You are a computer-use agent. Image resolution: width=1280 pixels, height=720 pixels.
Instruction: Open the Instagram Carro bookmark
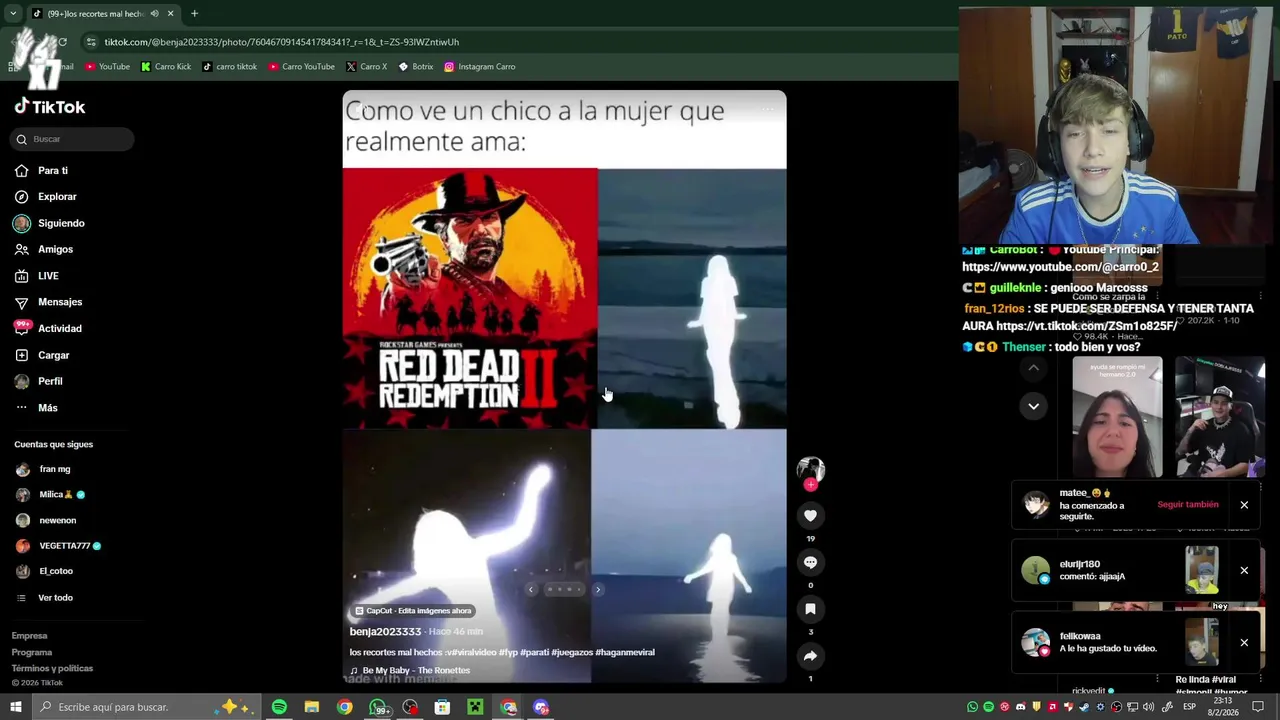[480, 67]
